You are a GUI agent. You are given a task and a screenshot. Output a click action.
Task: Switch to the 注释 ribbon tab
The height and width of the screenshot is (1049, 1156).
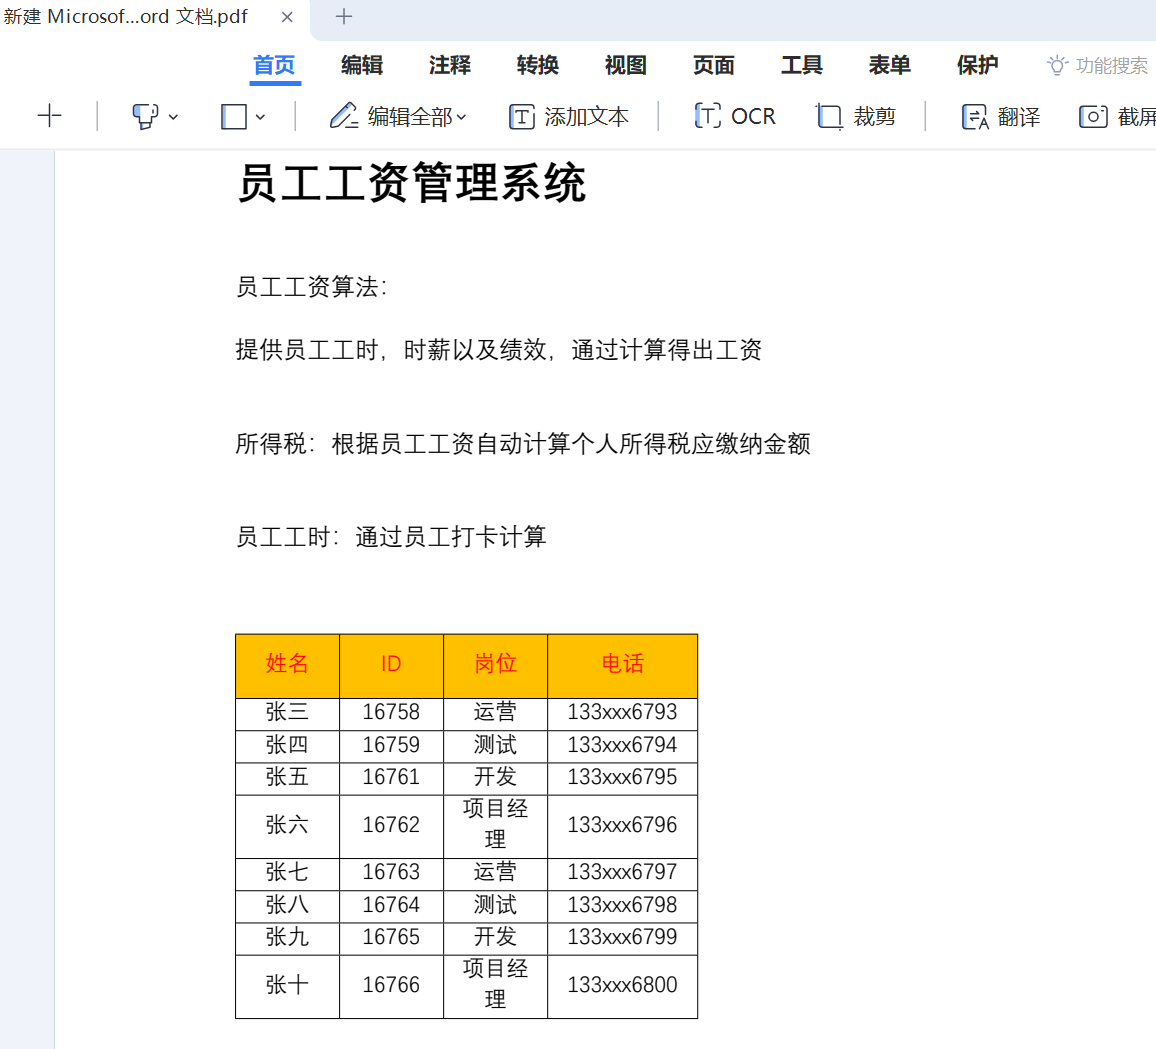pyautogui.click(x=448, y=65)
